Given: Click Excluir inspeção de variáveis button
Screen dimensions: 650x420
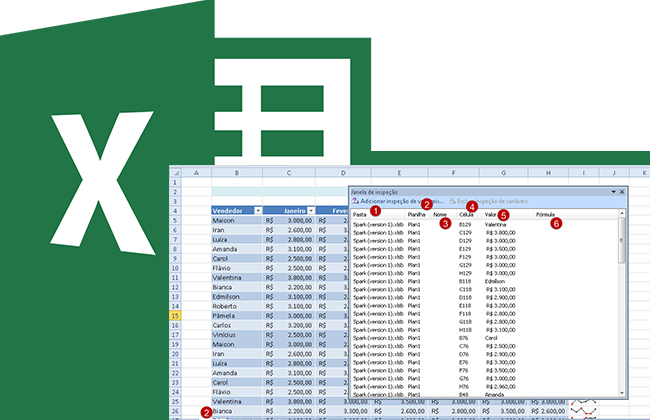Looking at the screenshot, I should click(x=489, y=201).
